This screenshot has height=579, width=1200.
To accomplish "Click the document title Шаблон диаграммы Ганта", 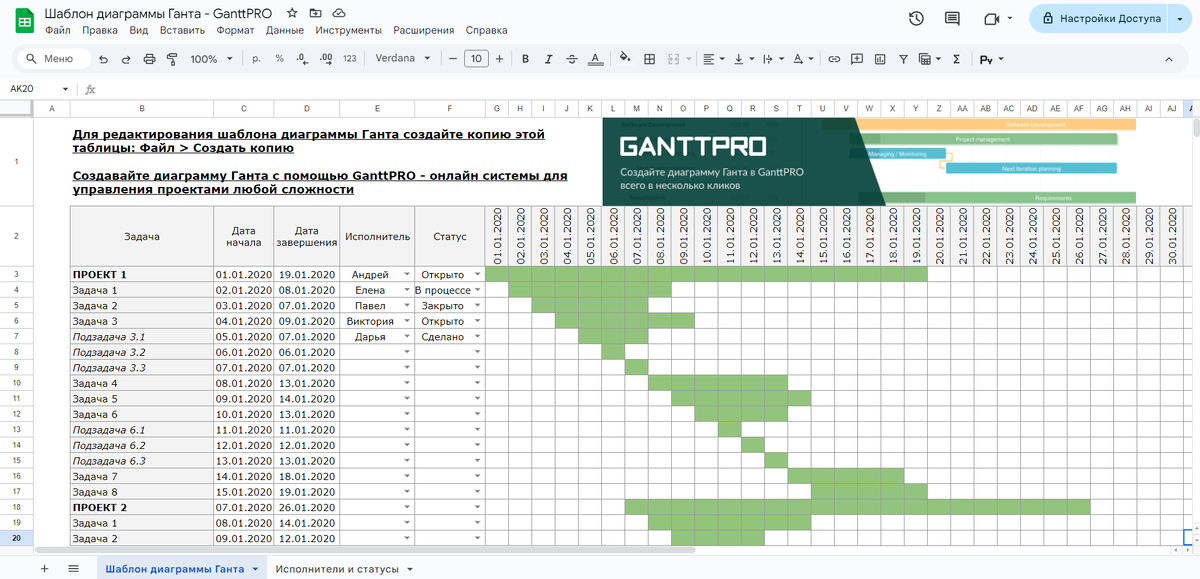I will pos(160,13).
